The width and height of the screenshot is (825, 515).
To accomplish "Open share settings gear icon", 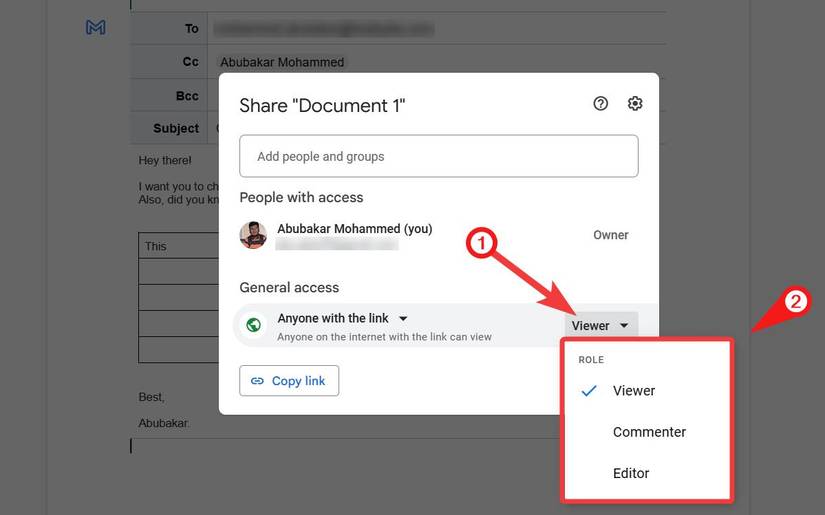I will click(x=635, y=104).
